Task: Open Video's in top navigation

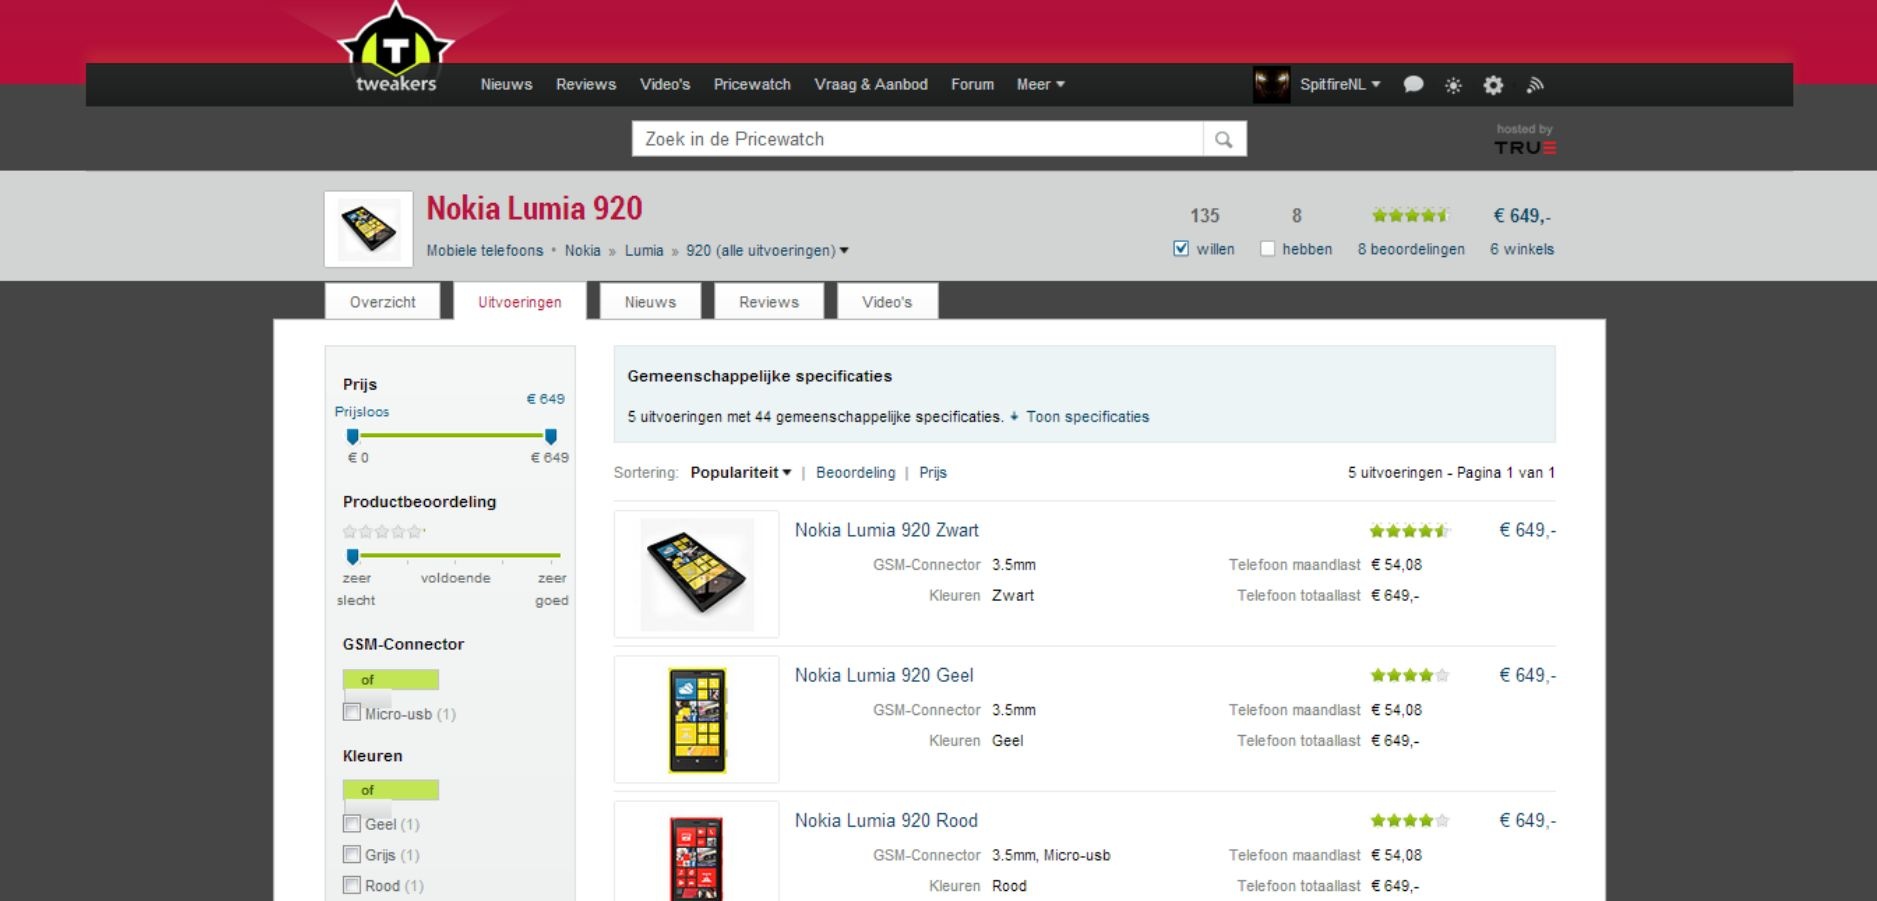Action: tap(665, 85)
